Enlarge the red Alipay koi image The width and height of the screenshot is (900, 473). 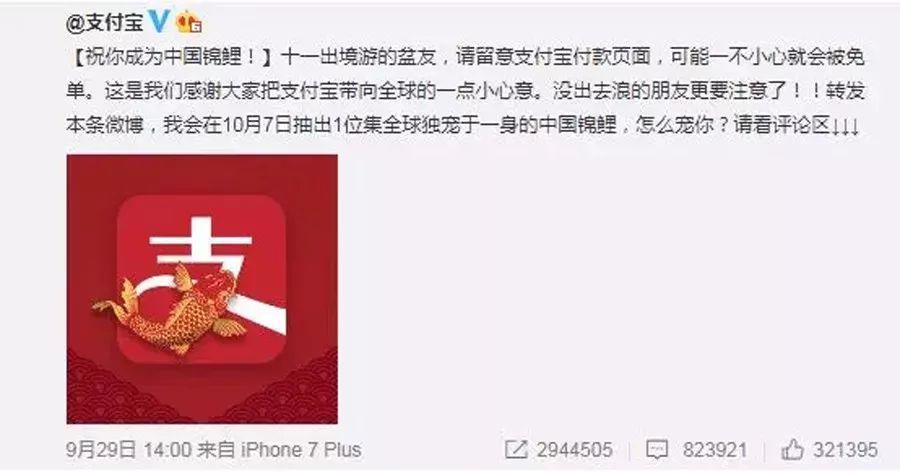coord(202,289)
